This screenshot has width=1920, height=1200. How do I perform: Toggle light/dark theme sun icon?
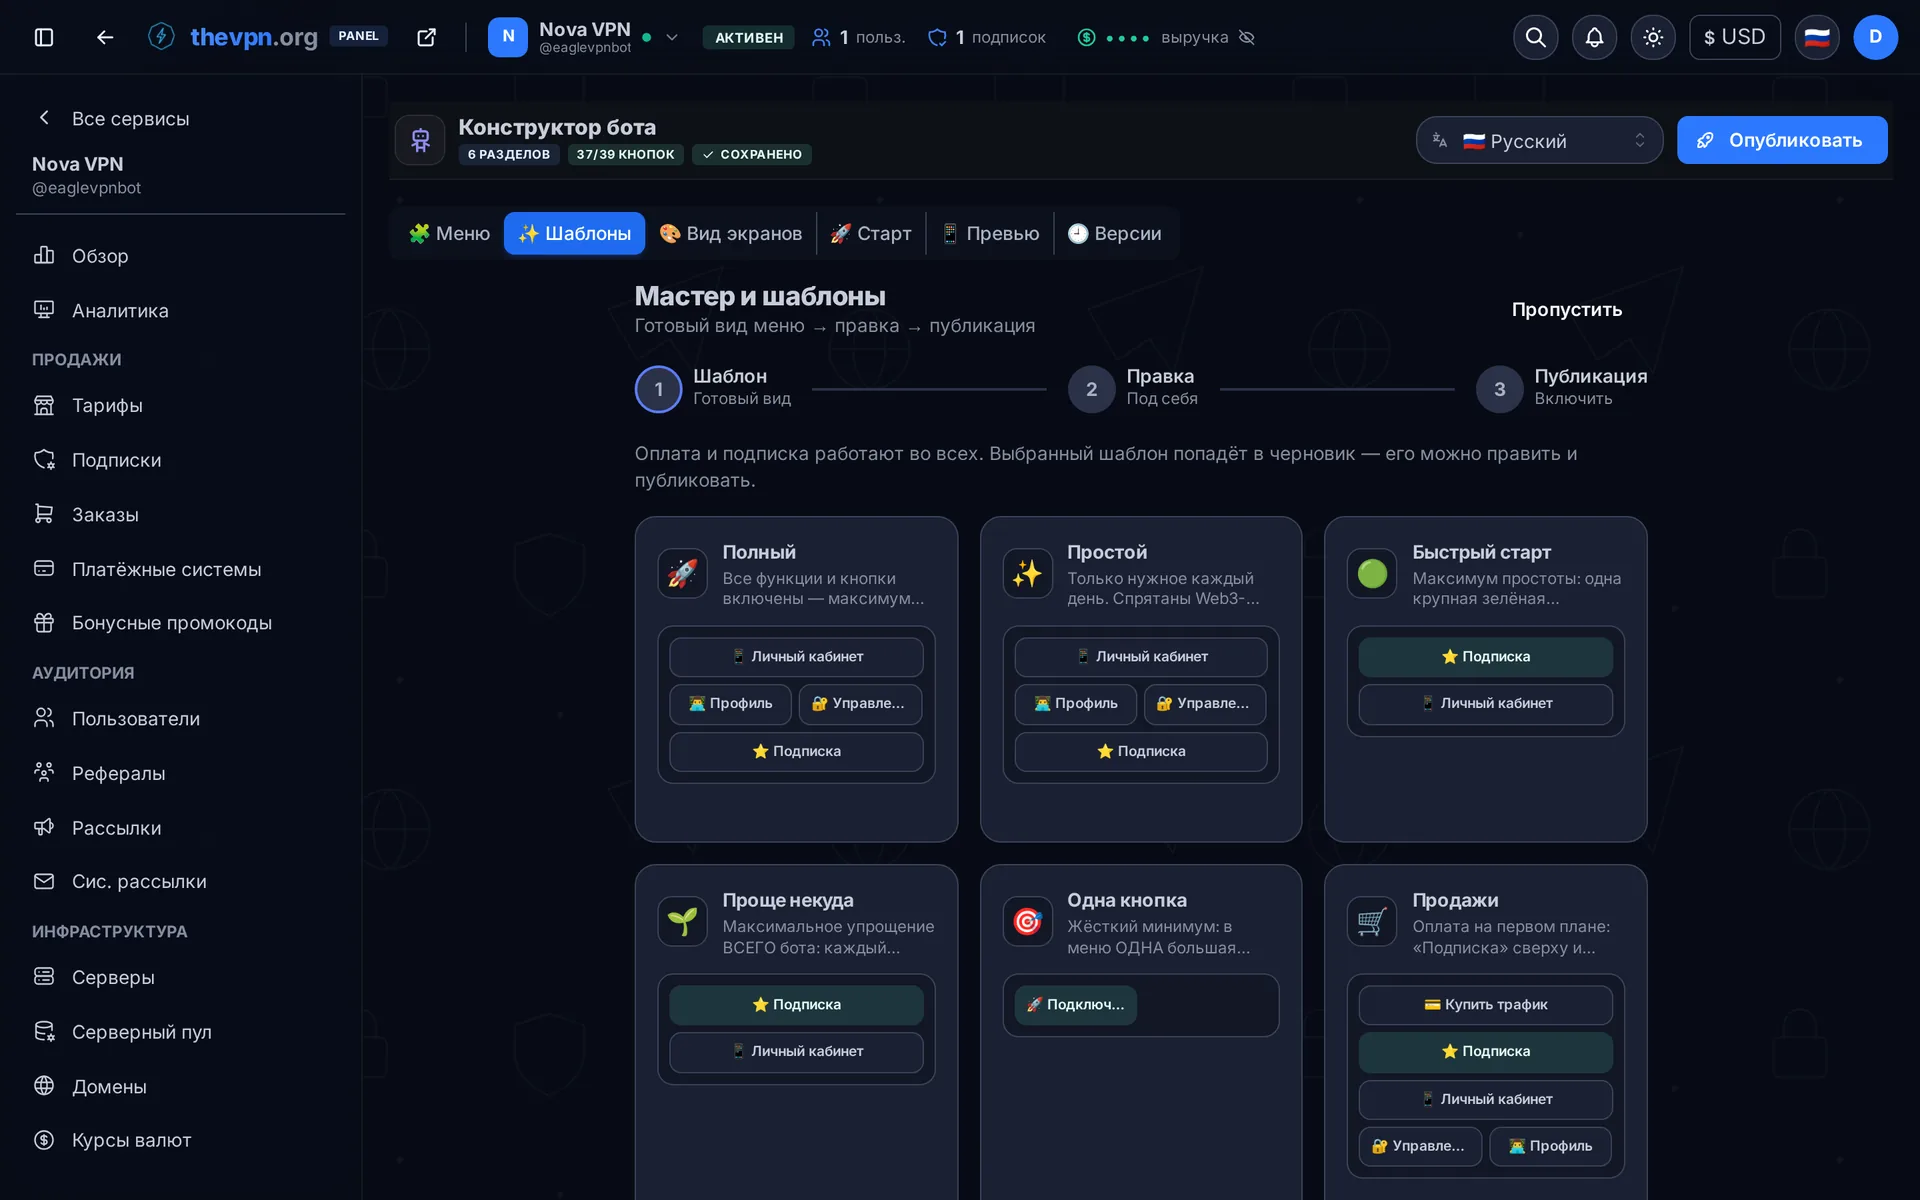[x=1653, y=37]
